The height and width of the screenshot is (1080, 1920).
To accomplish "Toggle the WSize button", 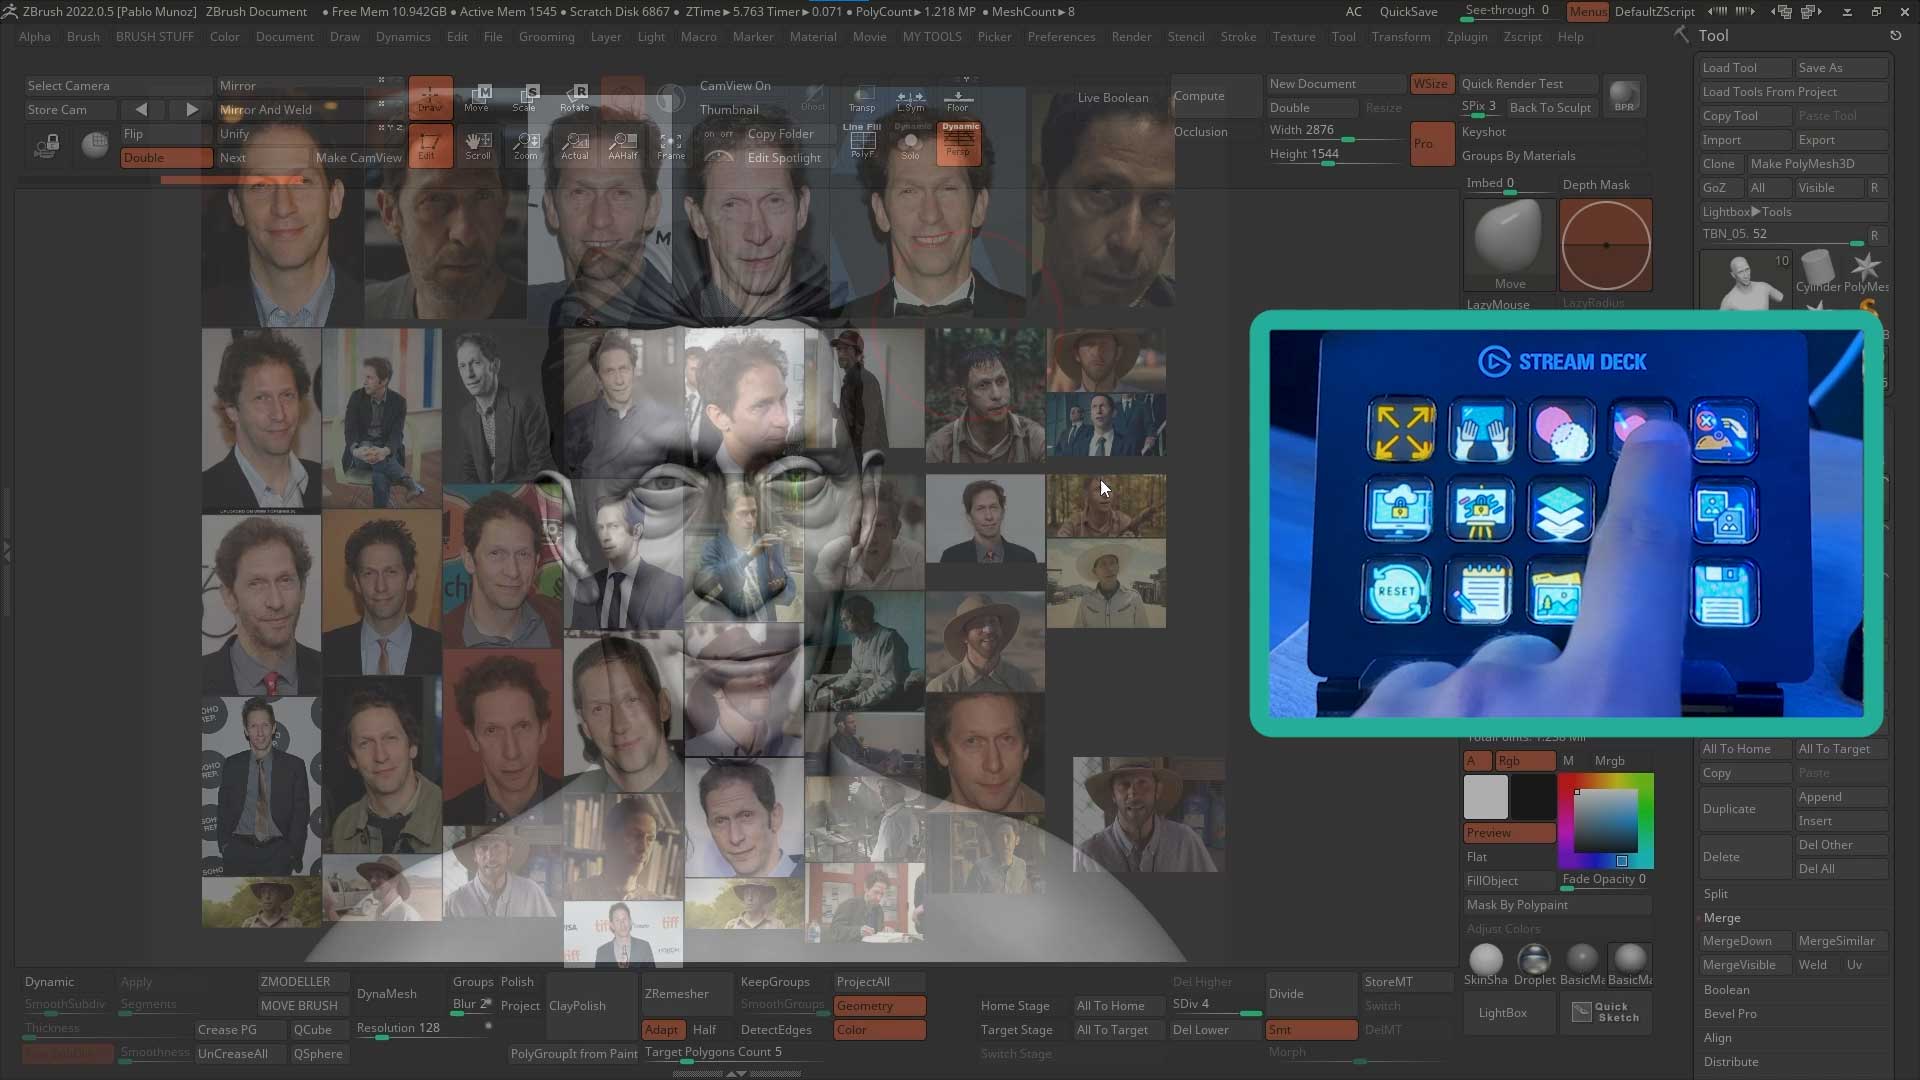I will pos(1431,84).
